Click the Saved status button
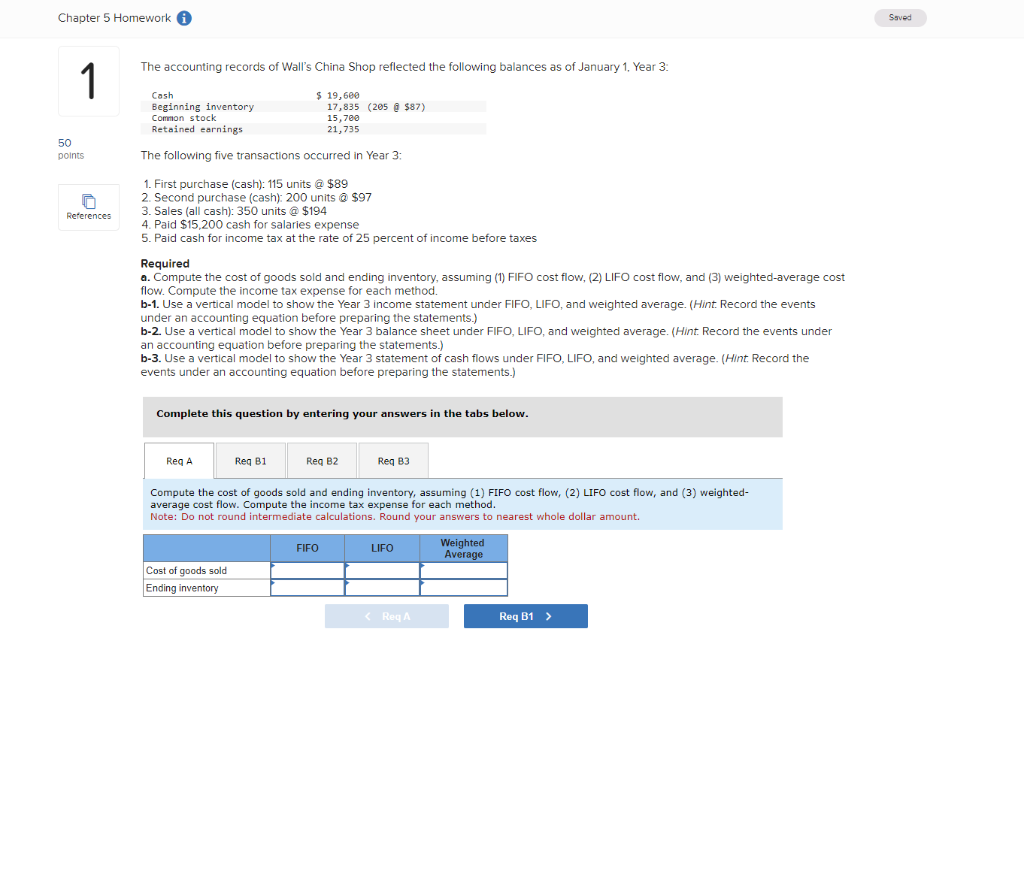Viewport: 1024px width, 889px height. (899, 18)
